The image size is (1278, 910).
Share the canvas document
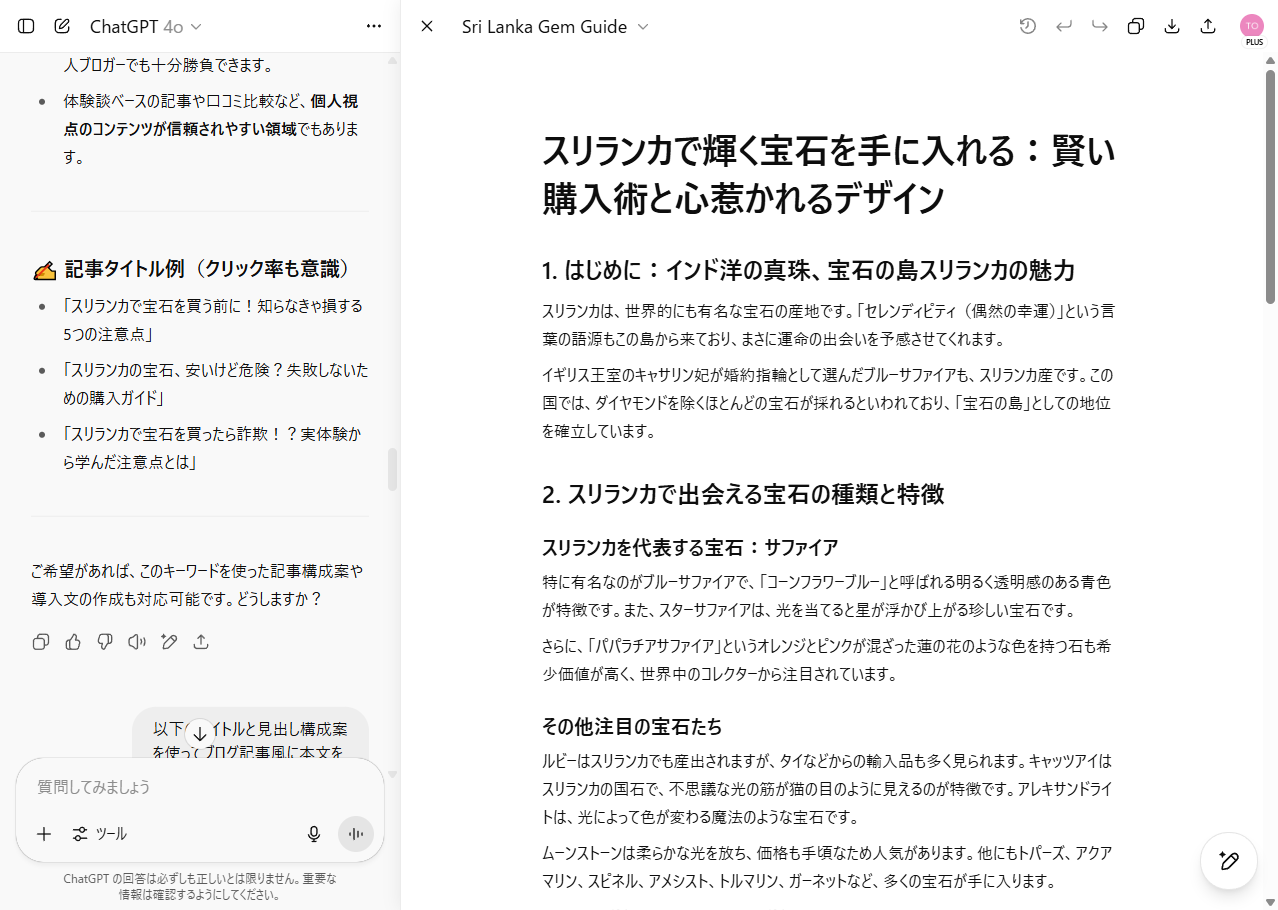(x=1208, y=26)
